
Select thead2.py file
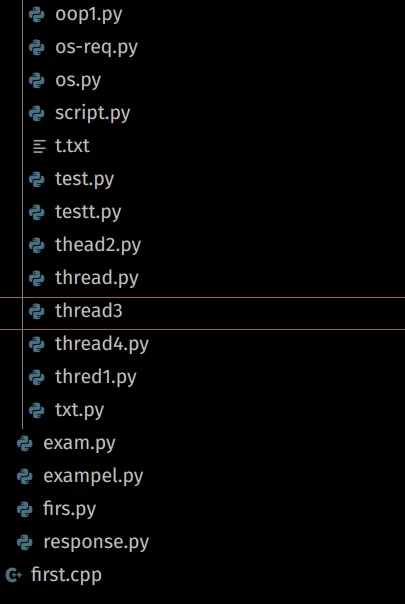click(98, 245)
